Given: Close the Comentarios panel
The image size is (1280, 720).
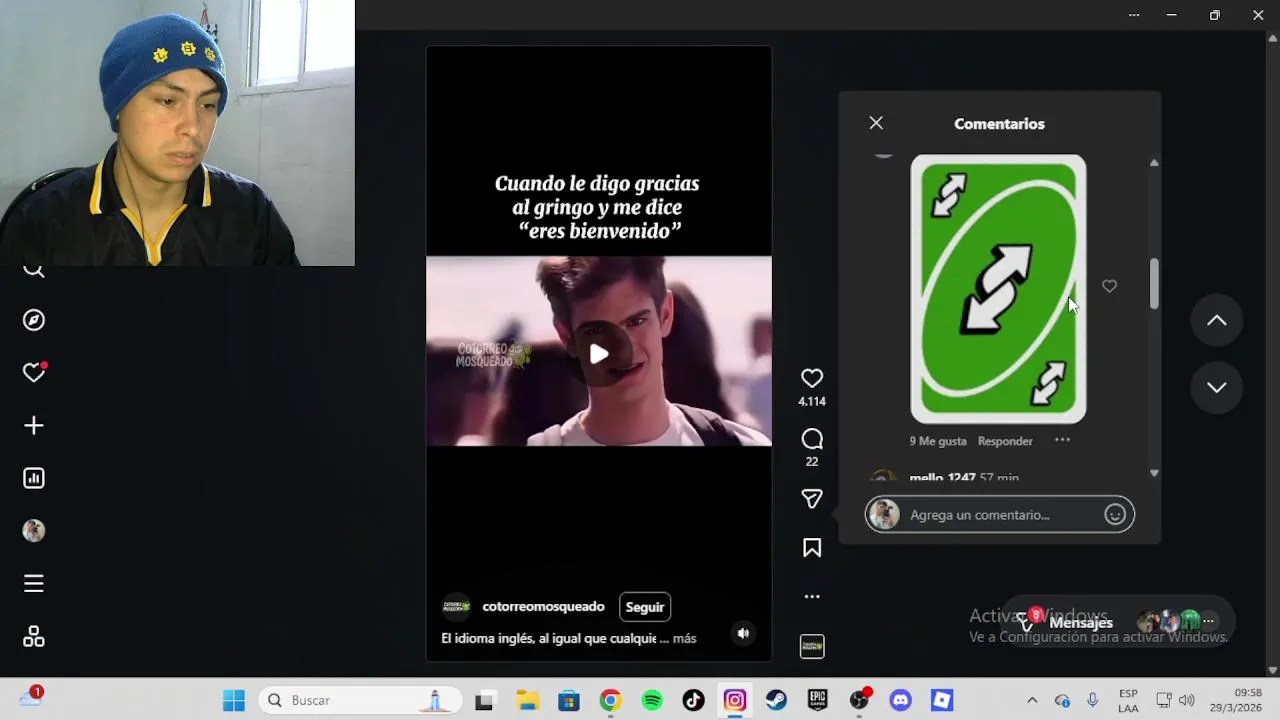Looking at the screenshot, I should pyautogui.click(x=876, y=123).
